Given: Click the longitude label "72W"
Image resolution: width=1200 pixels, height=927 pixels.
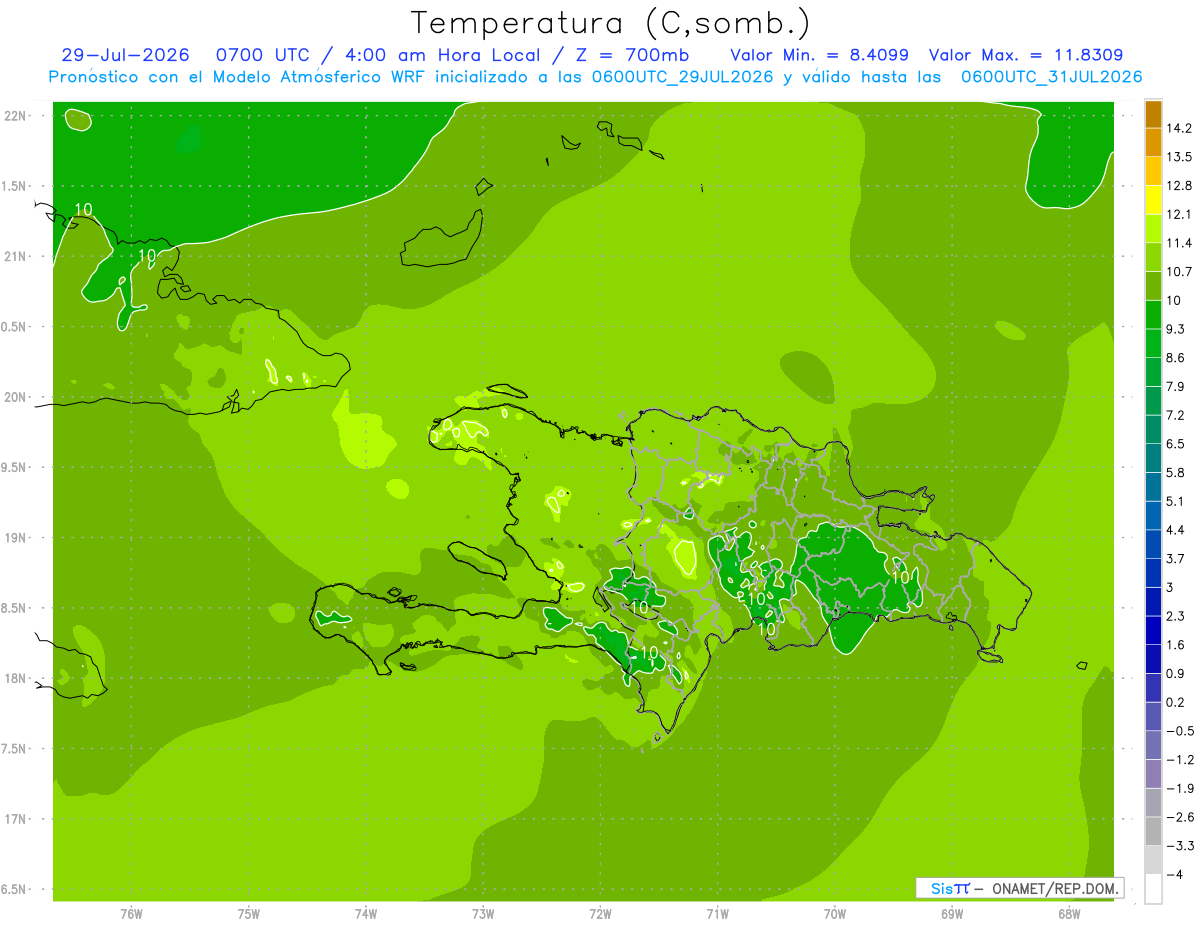Looking at the screenshot, I should tap(600, 913).
